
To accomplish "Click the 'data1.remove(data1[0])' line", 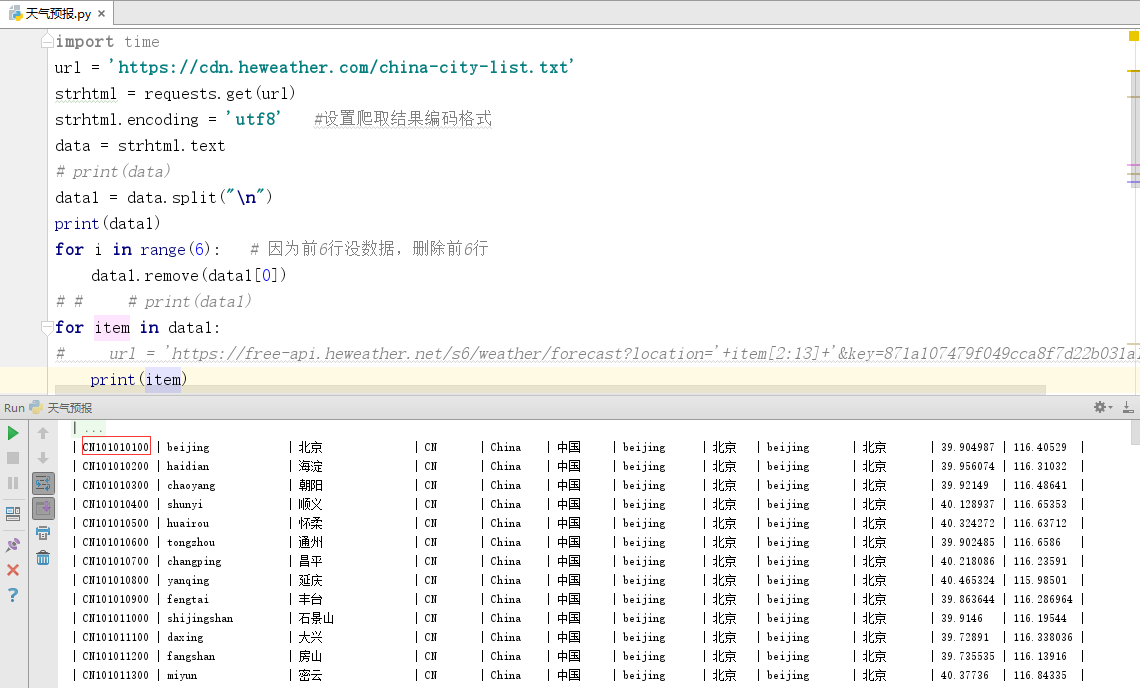I will 188,276.
